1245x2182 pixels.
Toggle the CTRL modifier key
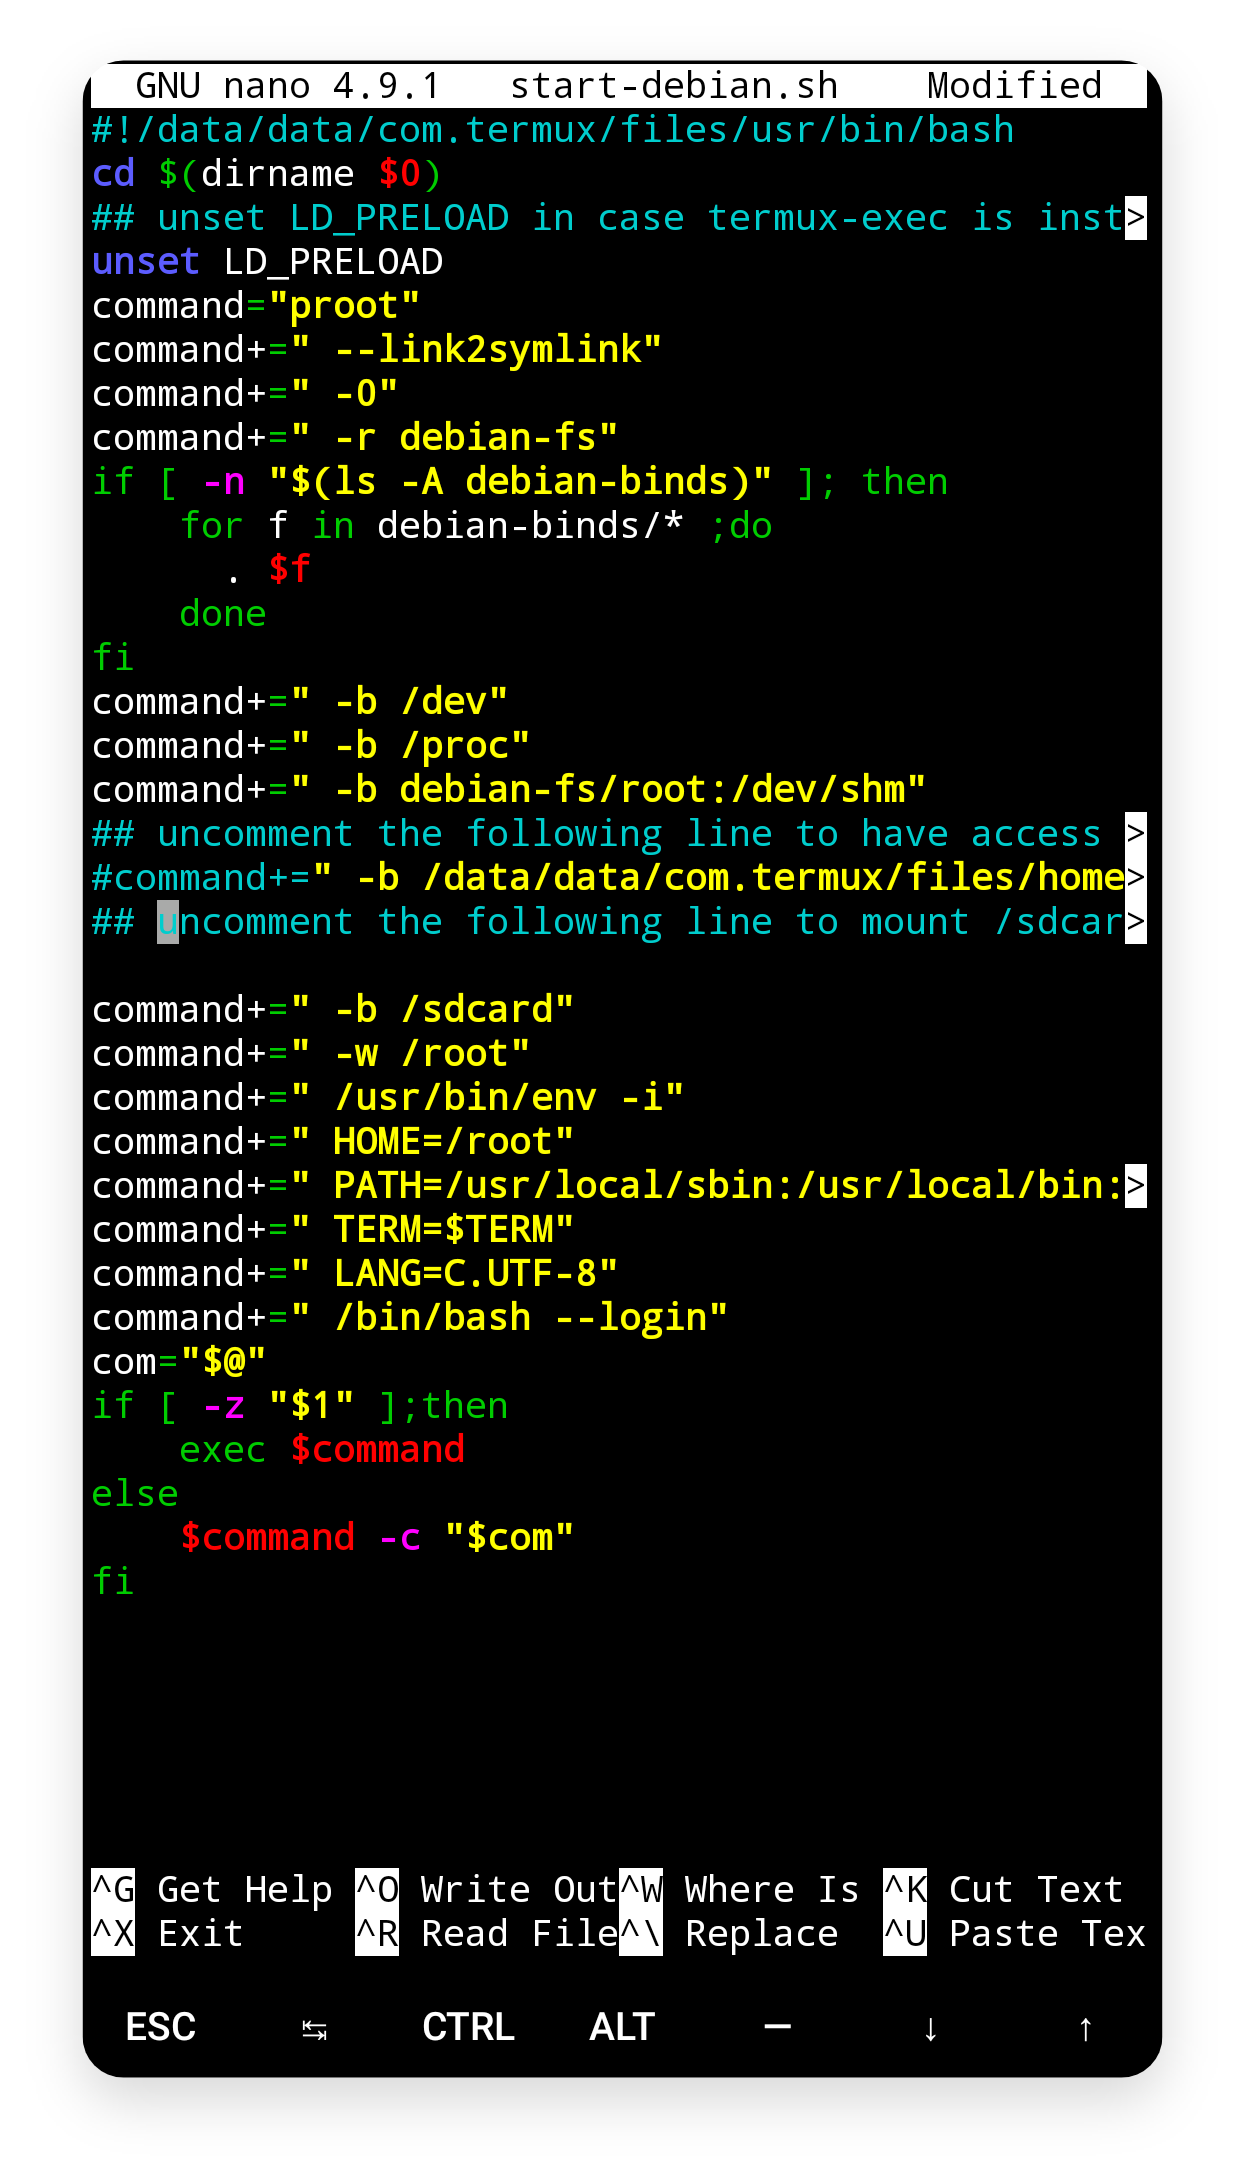(x=468, y=2027)
